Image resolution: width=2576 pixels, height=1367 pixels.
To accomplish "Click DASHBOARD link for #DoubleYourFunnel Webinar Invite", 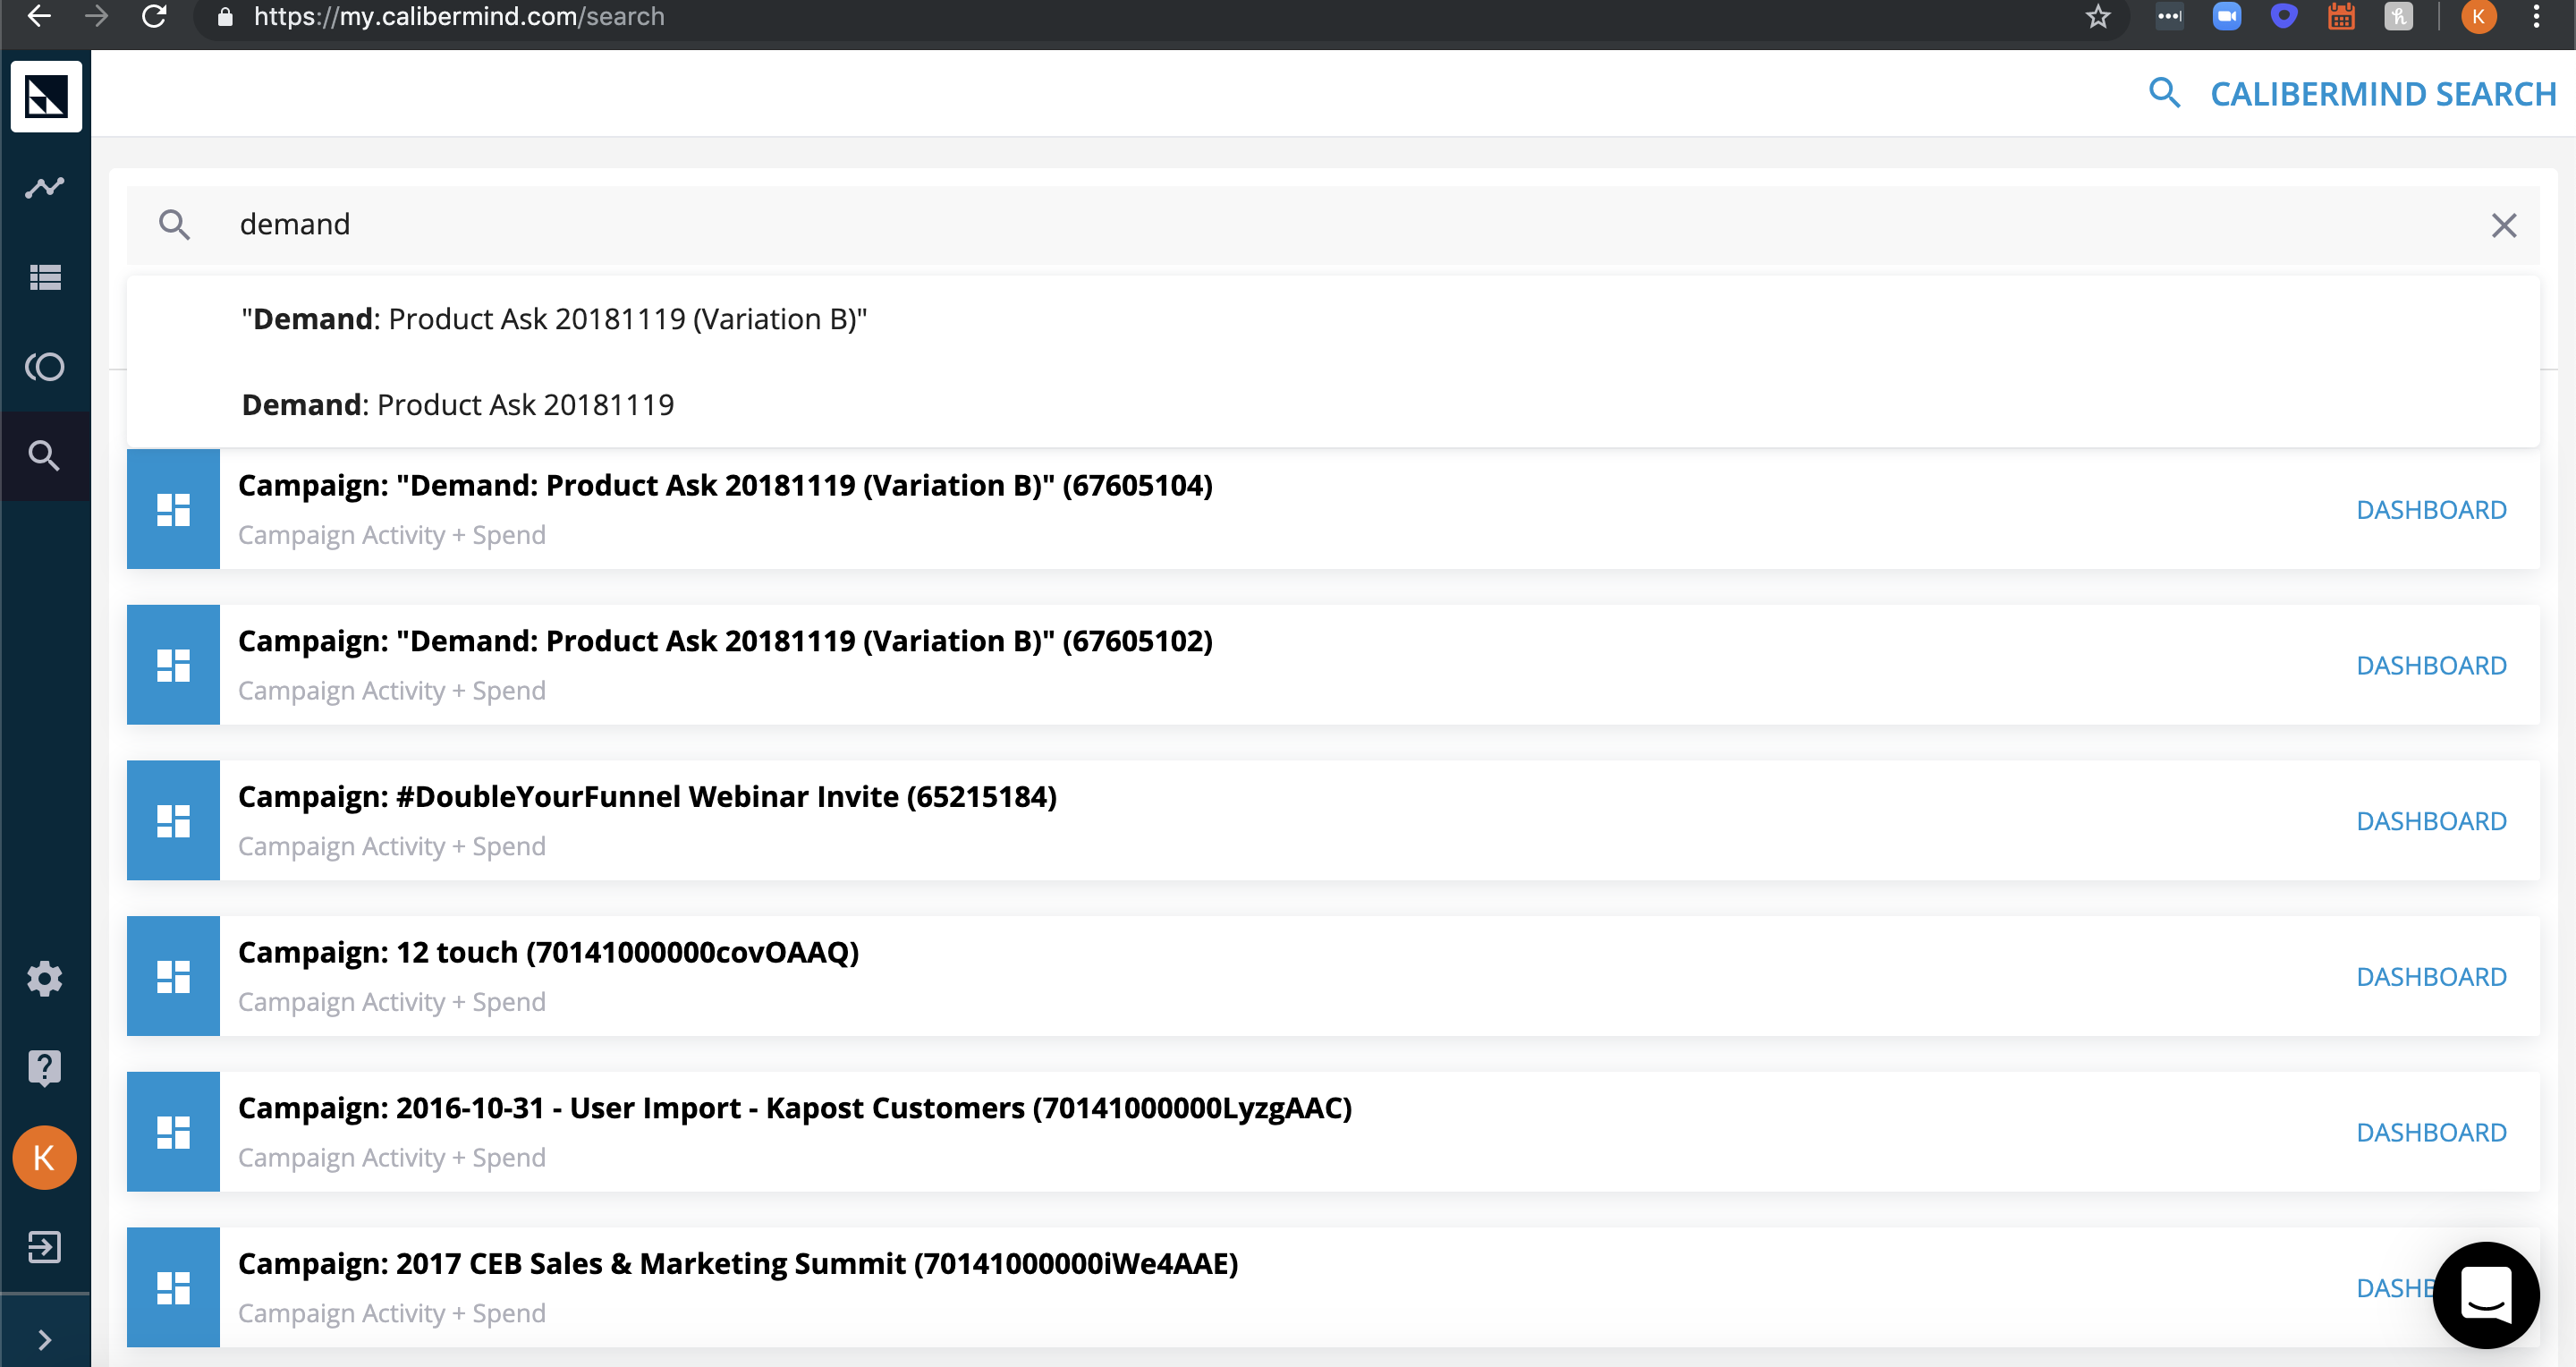I will pos(2431,821).
